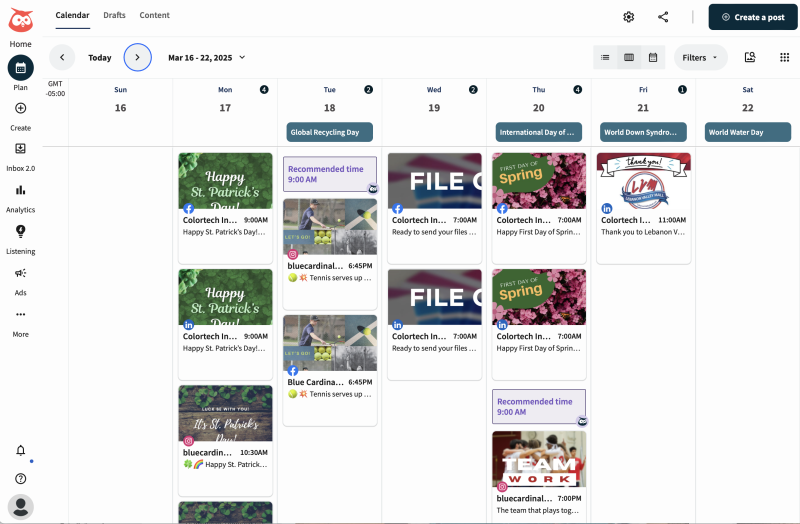Open Wednesday's LinkedIn FILE post at 7:00AM
The height and width of the screenshot is (524, 800).
(x=434, y=324)
